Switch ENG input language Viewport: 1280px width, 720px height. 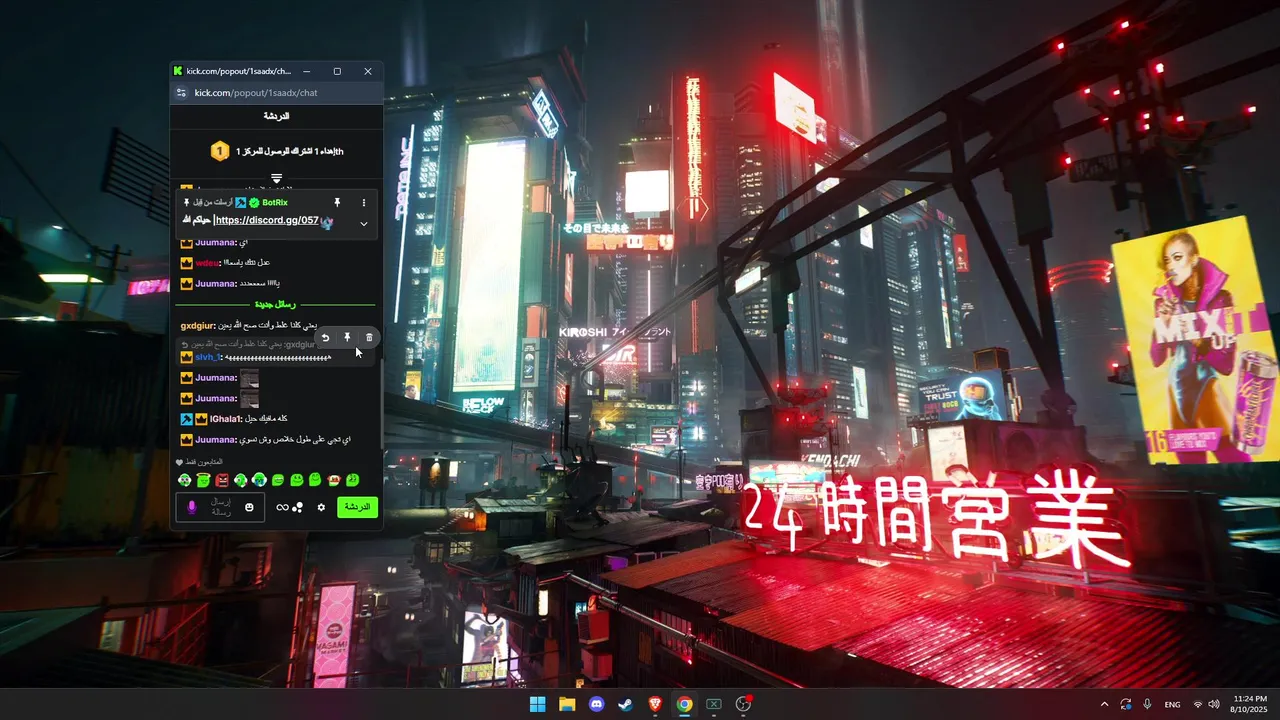click(x=1172, y=704)
